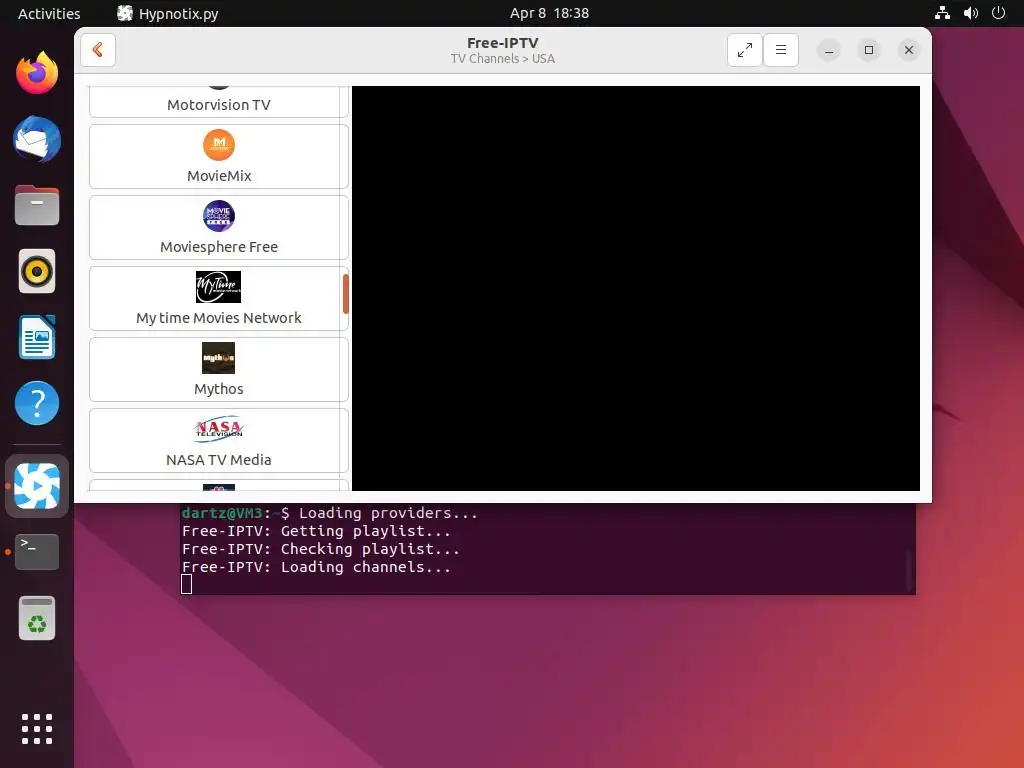Click the Hypnotix icon in the dock
This screenshot has width=1024, height=768.
[x=37, y=486]
